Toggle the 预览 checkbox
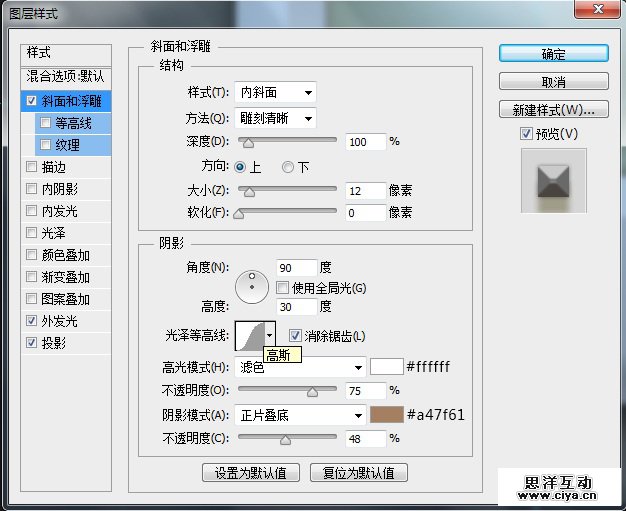Viewport: 626px width, 511px height. (x=527, y=133)
